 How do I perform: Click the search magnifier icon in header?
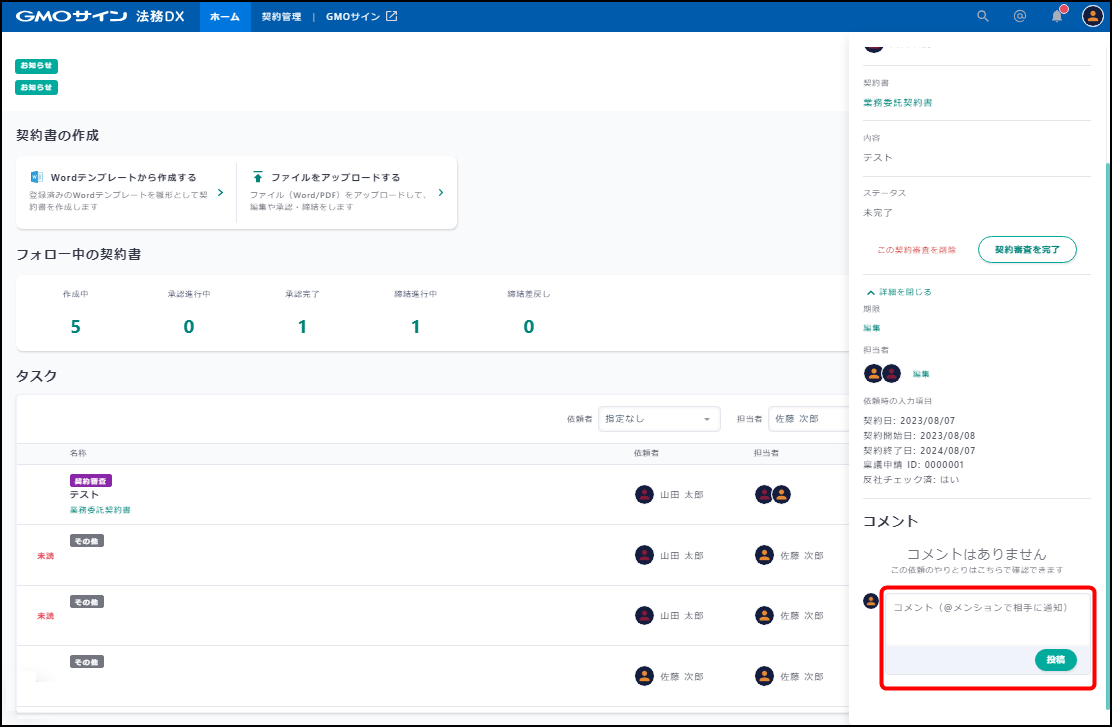click(983, 16)
